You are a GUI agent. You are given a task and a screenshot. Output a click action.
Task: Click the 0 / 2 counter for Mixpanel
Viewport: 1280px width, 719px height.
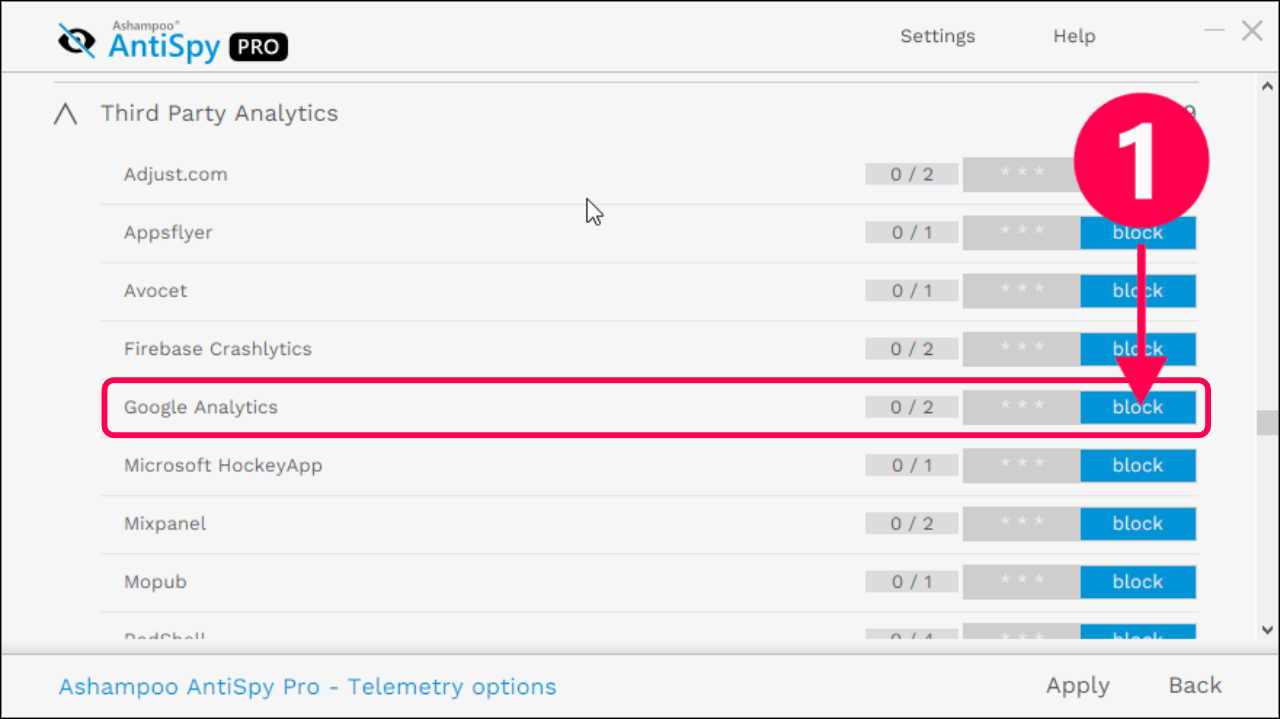[912, 523]
